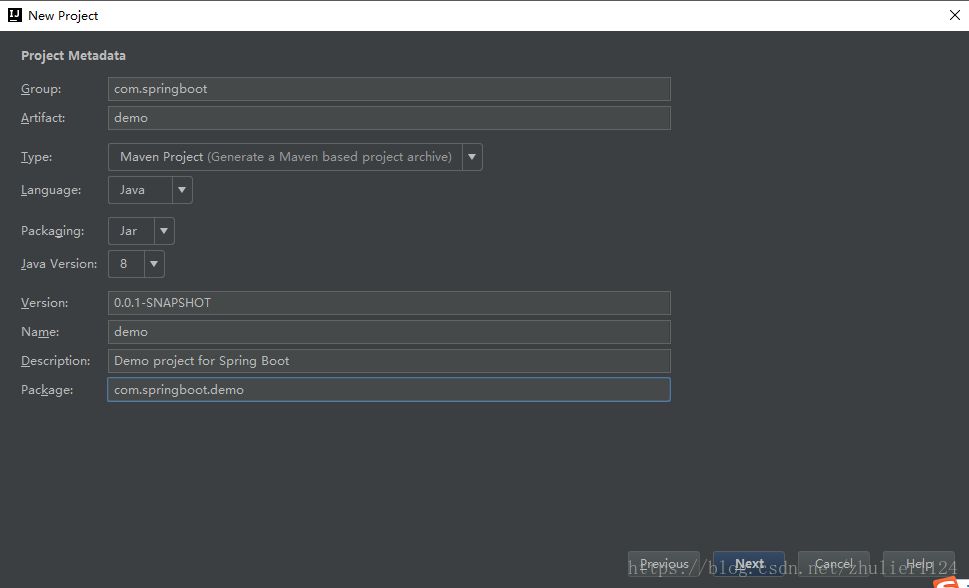Click the Group input field
969x588 pixels.
coord(389,89)
